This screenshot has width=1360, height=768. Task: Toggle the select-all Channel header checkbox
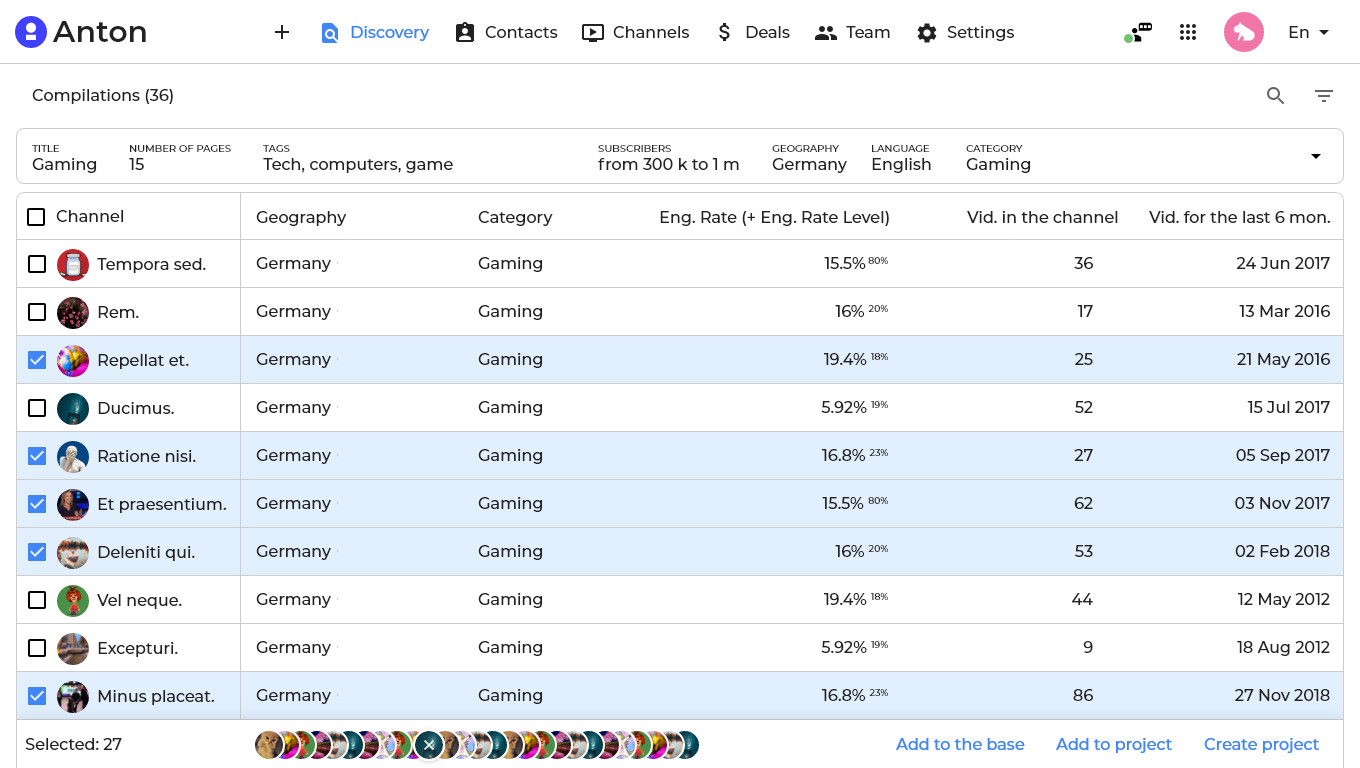click(x=36, y=217)
